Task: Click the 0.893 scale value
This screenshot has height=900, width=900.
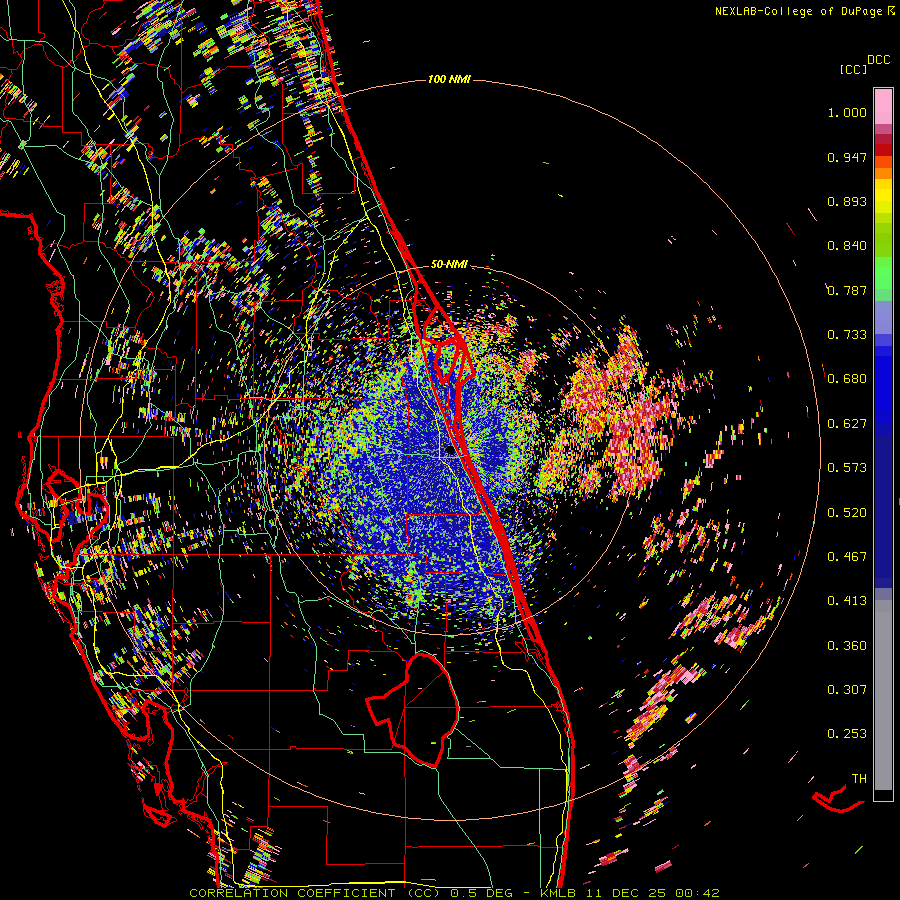Action: (x=847, y=201)
